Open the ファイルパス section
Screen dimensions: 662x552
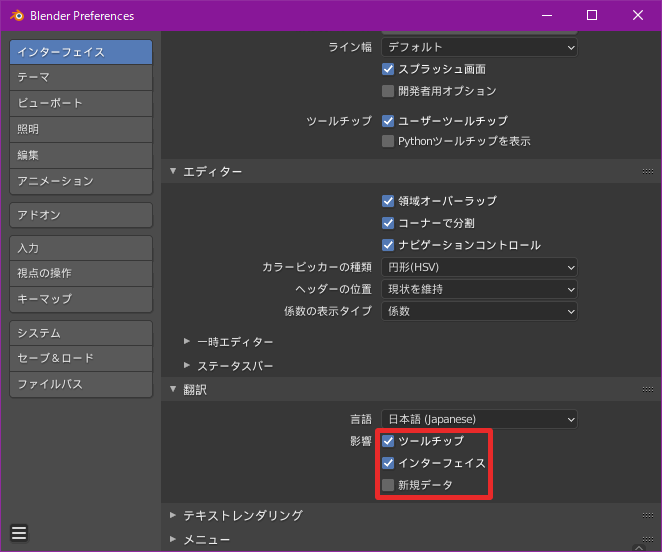coord(81,384)
